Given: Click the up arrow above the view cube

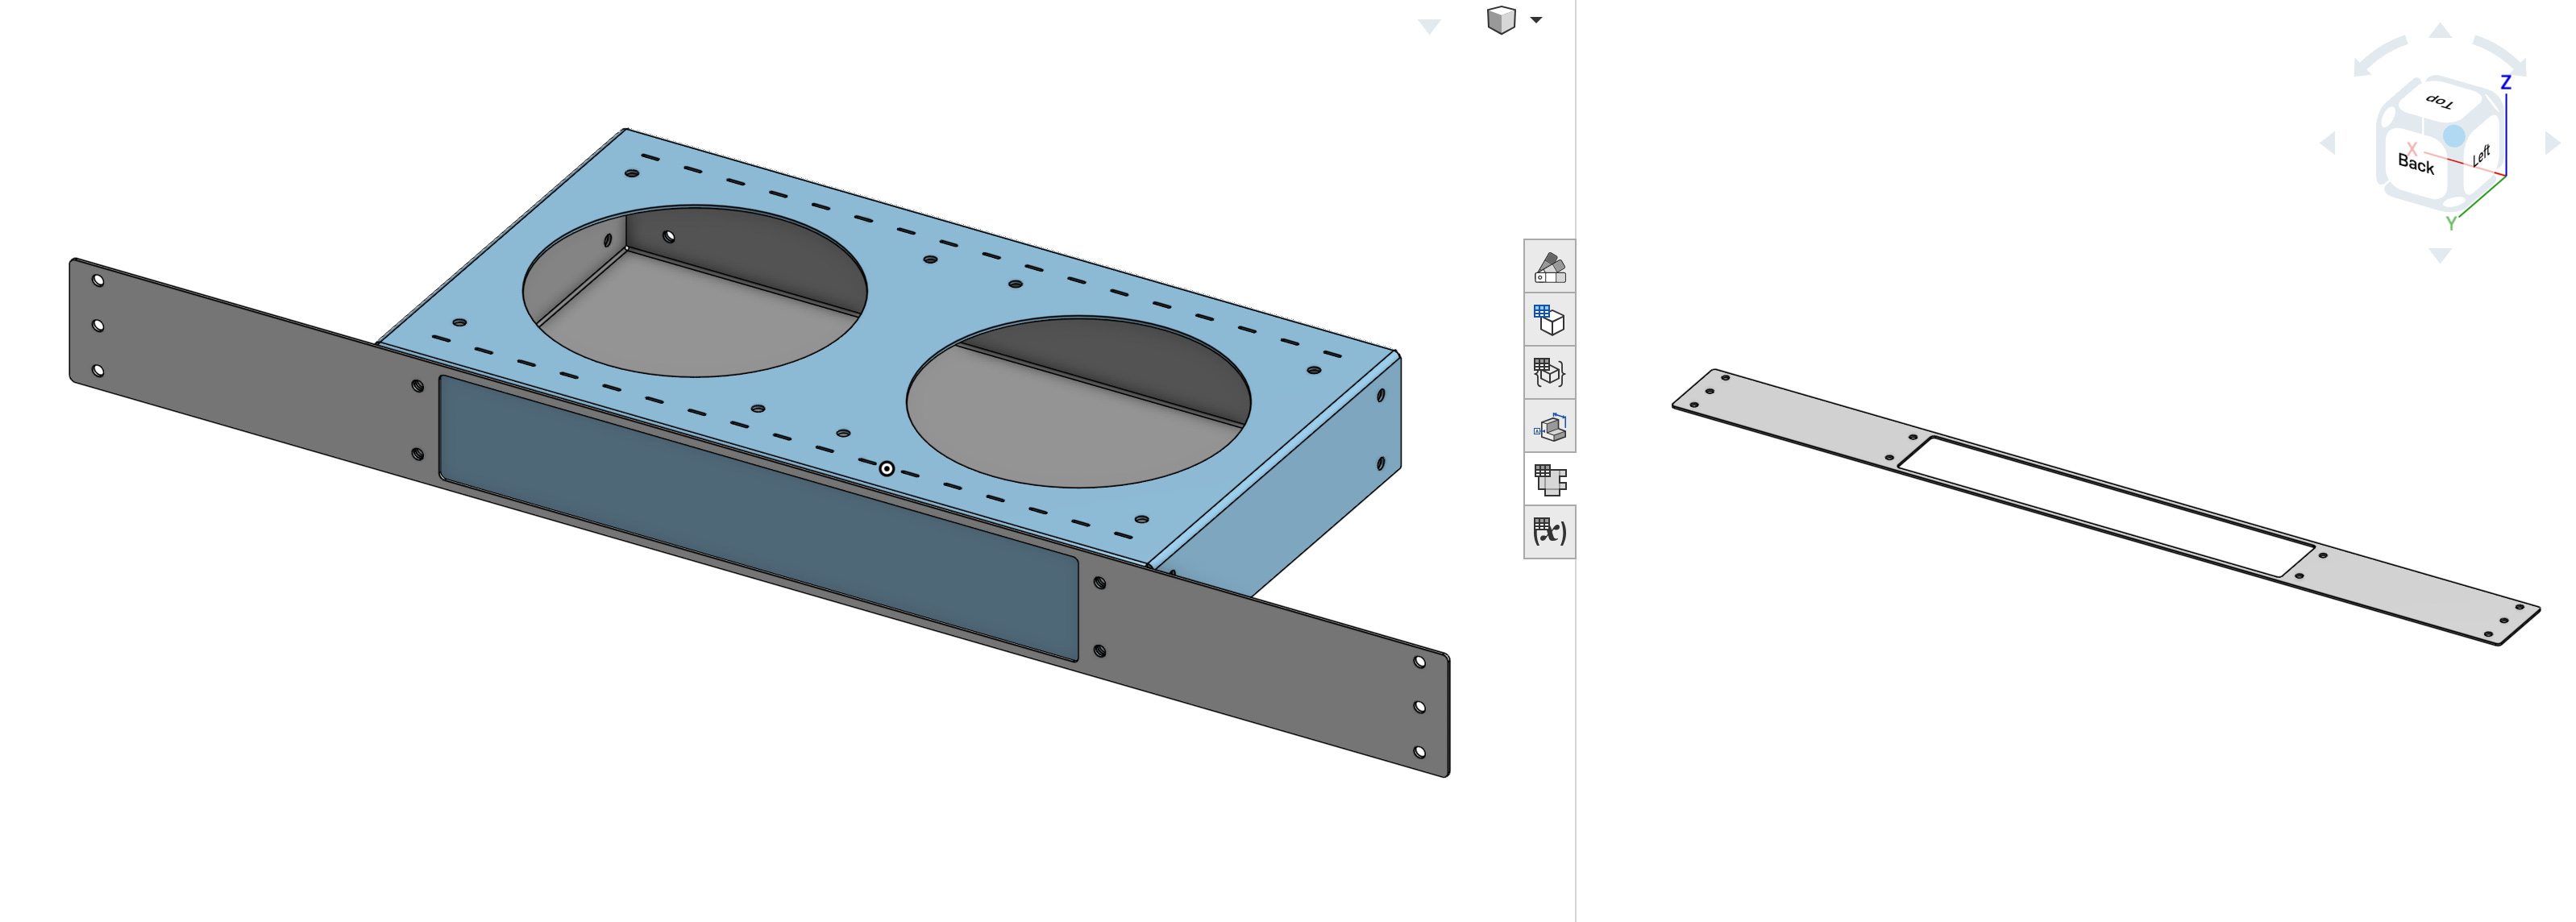Looking at the screenshot, I should coord(2440,31).
